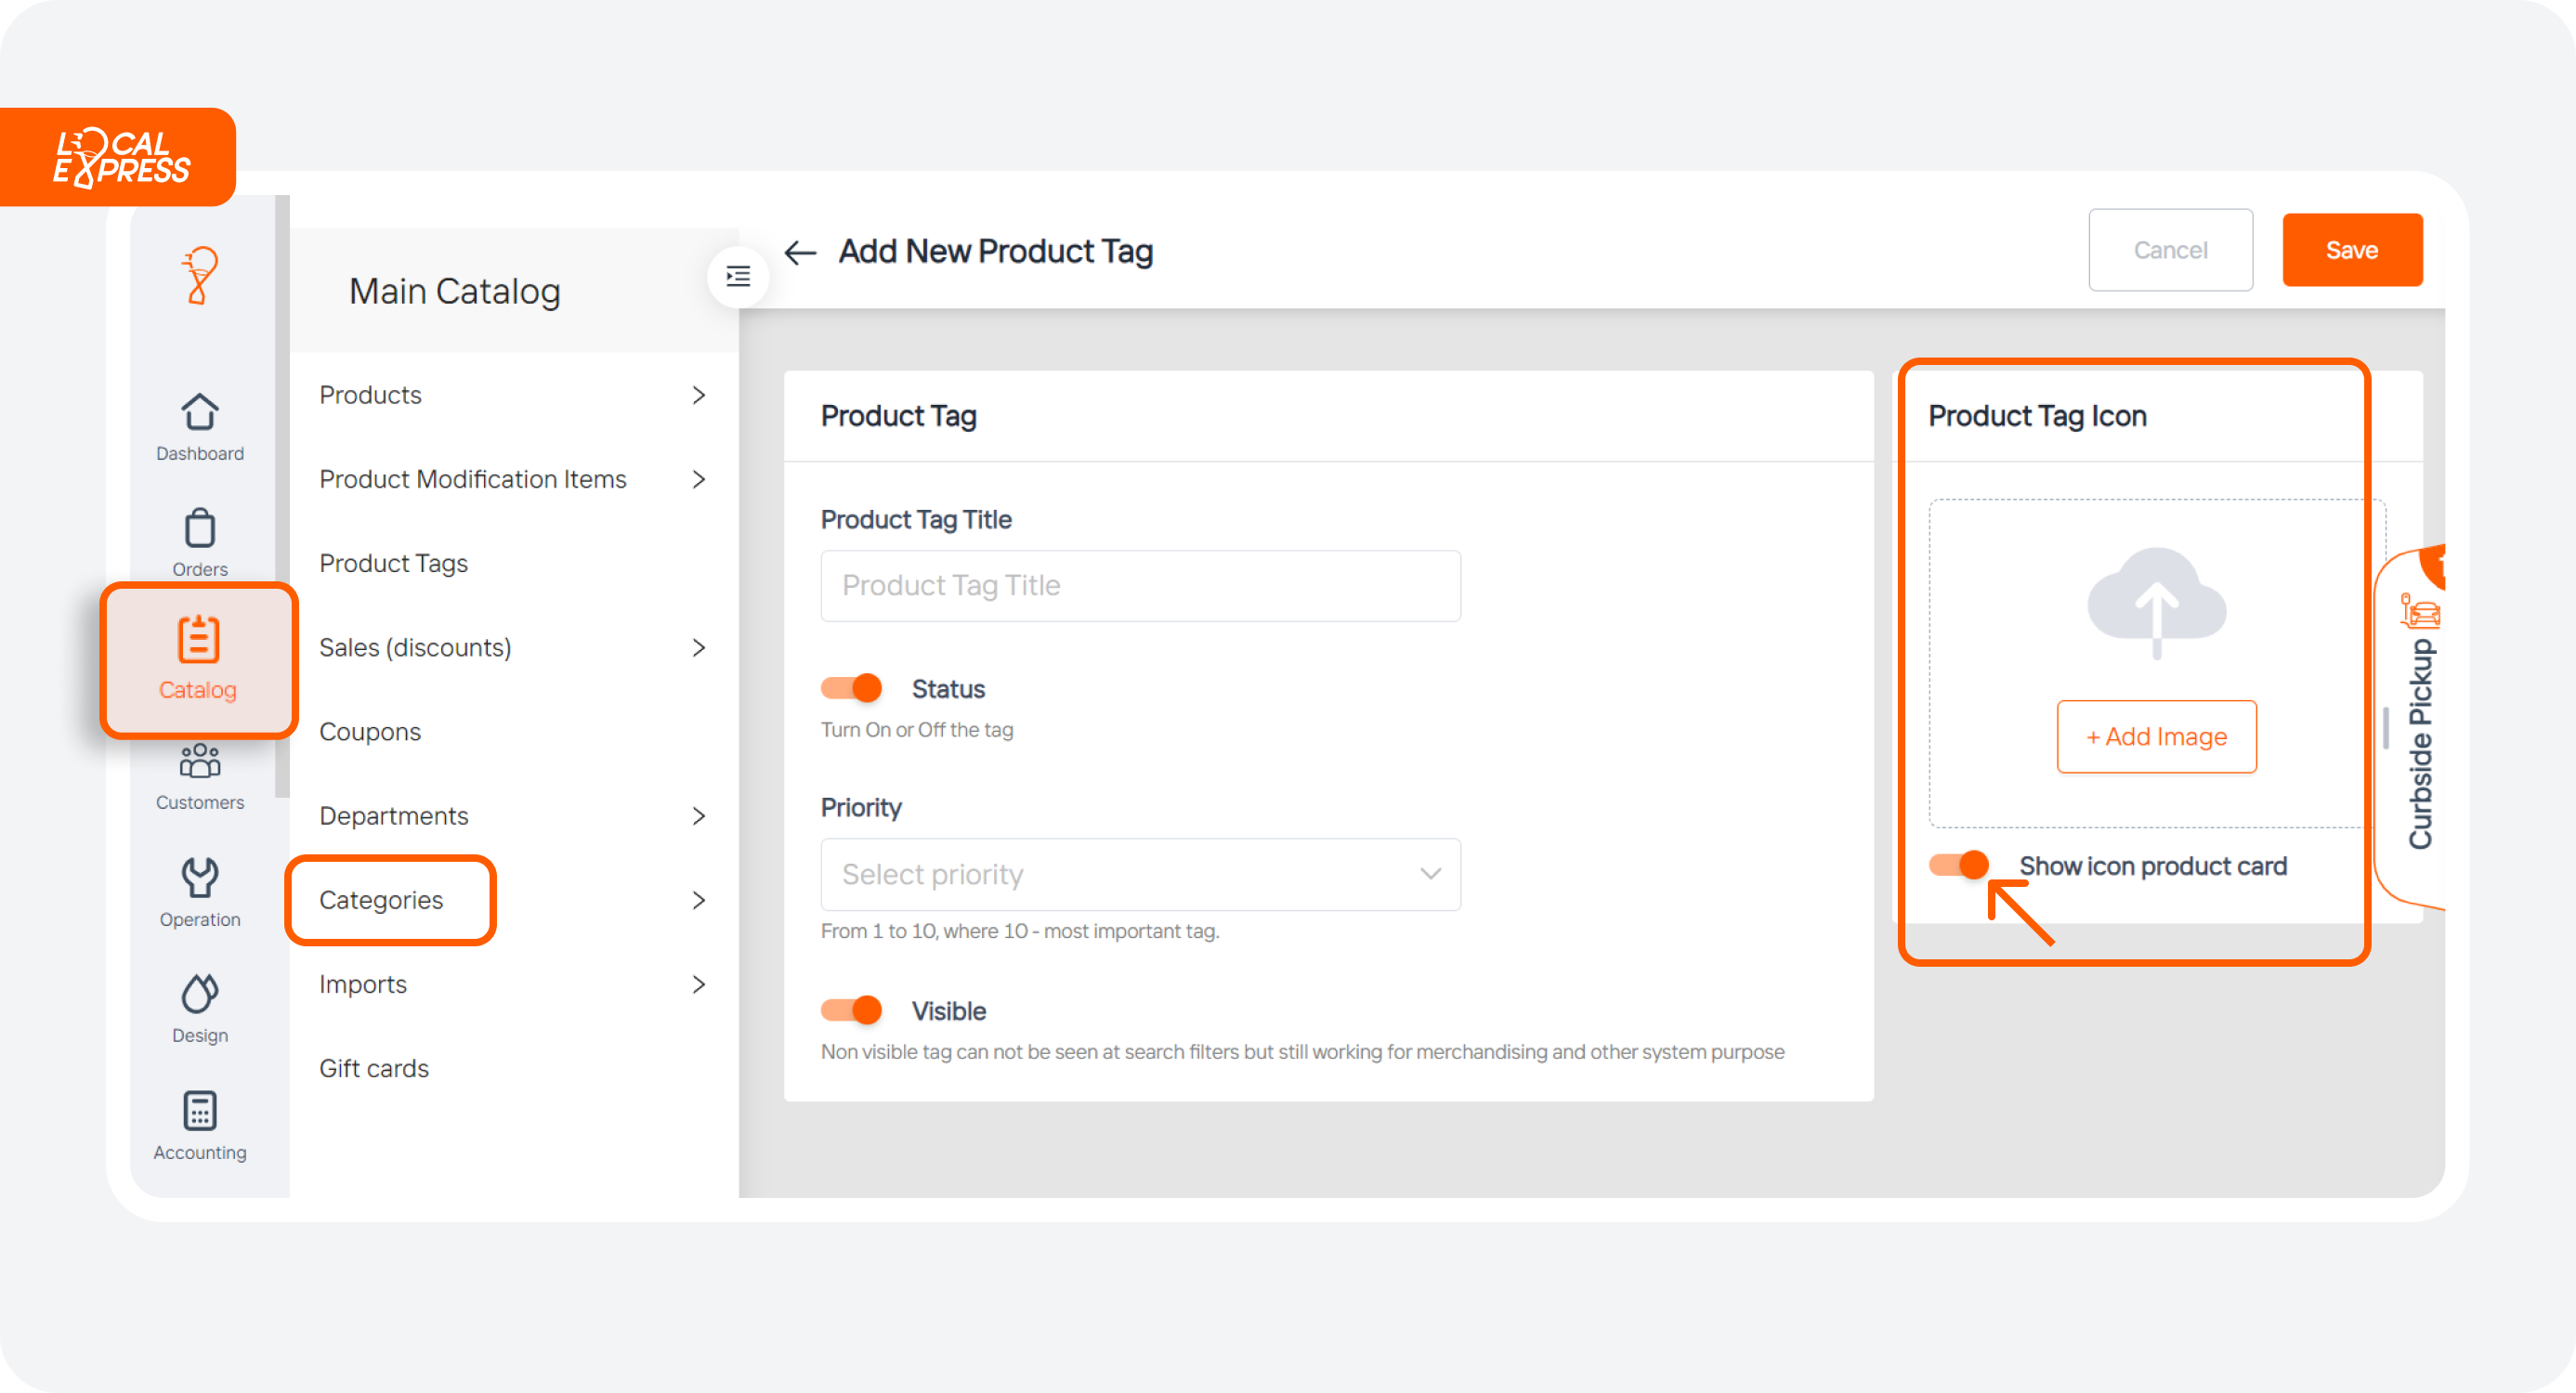This screenshot has width=2576, height=1393.
Task: Disable the Visible toggle
Action: (851, 1010)
